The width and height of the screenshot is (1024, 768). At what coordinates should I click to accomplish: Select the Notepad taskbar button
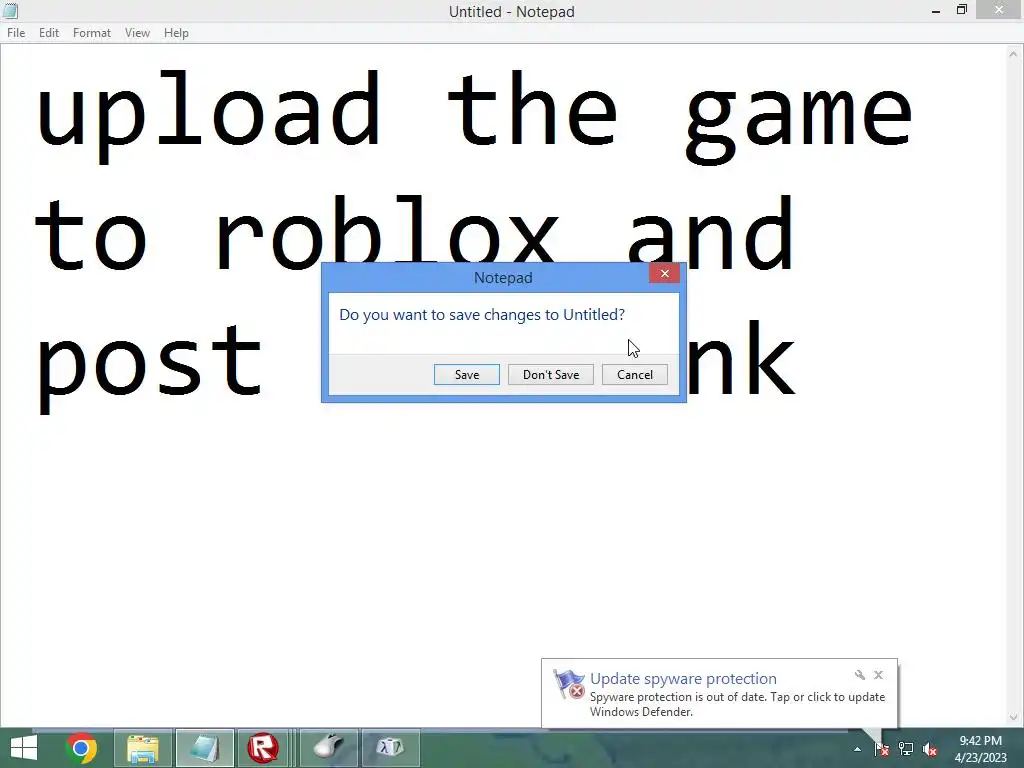point(204,748)
